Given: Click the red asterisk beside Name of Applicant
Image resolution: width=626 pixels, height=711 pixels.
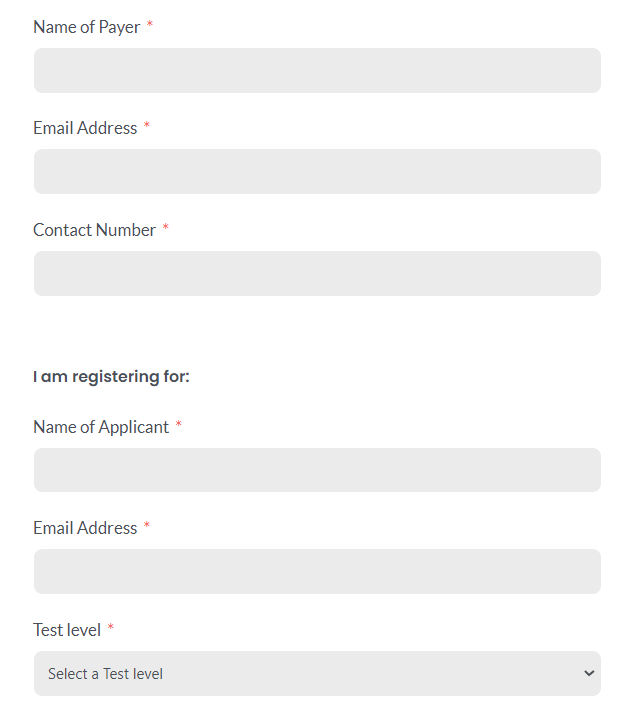Looking at the screenshot, I should pos(179,425).
